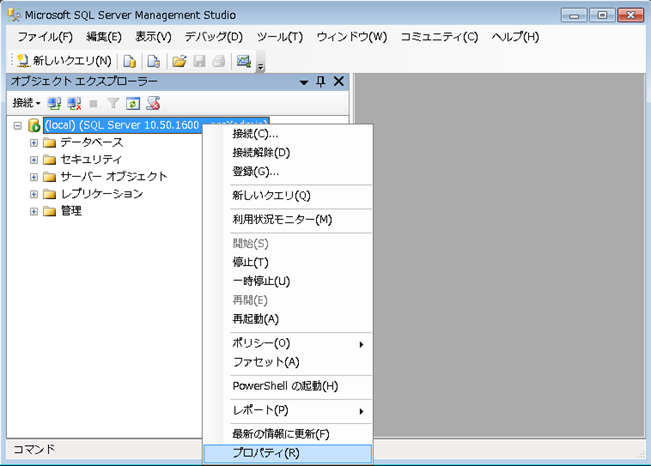Open the ヘルプ(H) menu
Screen dimensions: 651x466
515,37
